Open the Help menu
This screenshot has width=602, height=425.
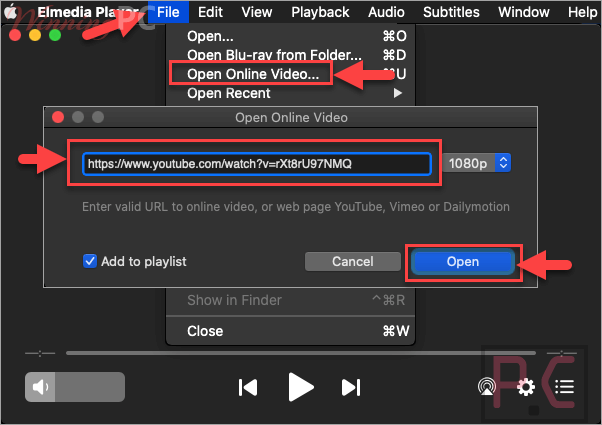(x=582, y=12)
